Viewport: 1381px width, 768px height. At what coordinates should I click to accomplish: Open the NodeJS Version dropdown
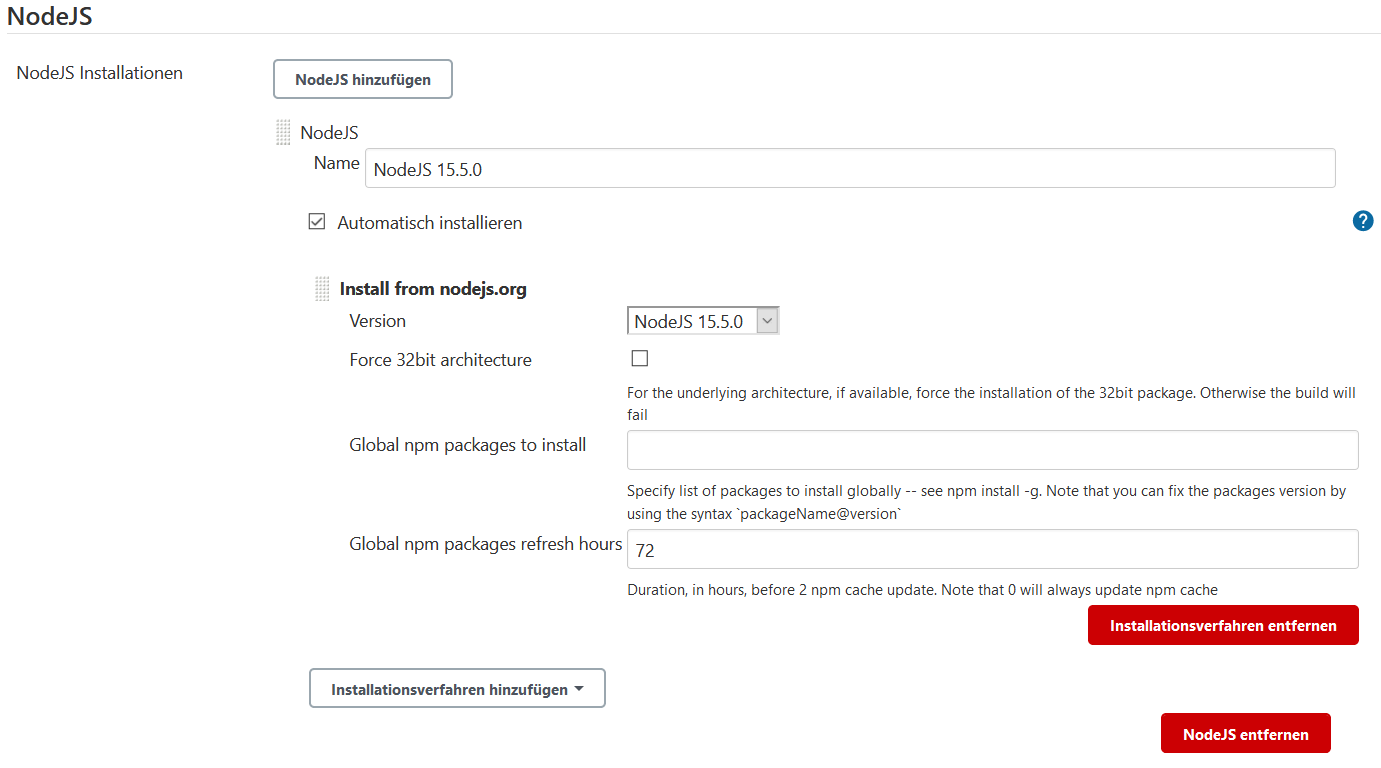(702, 321)
